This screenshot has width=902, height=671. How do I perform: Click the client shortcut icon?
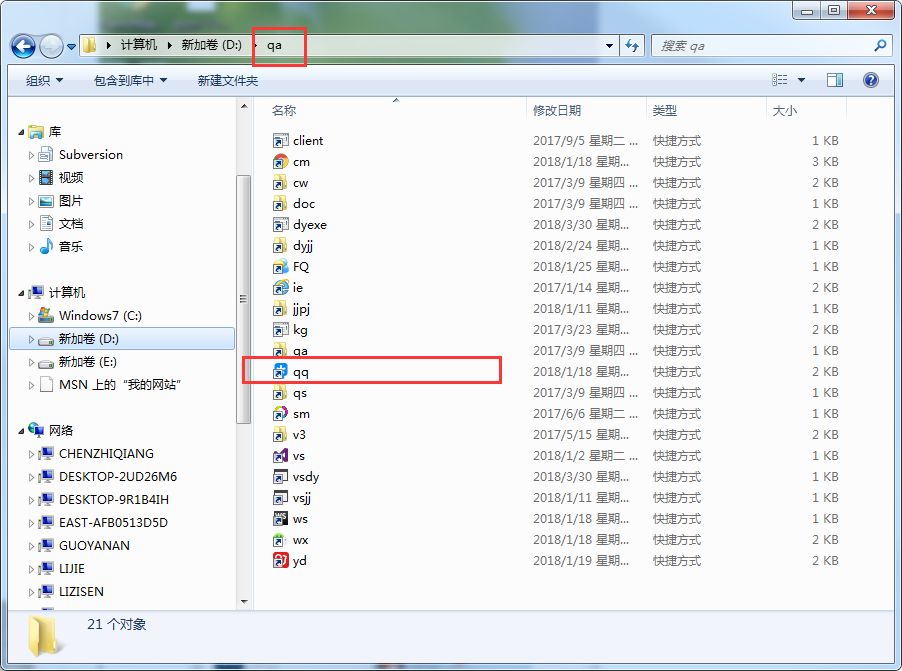pos(280,140)
